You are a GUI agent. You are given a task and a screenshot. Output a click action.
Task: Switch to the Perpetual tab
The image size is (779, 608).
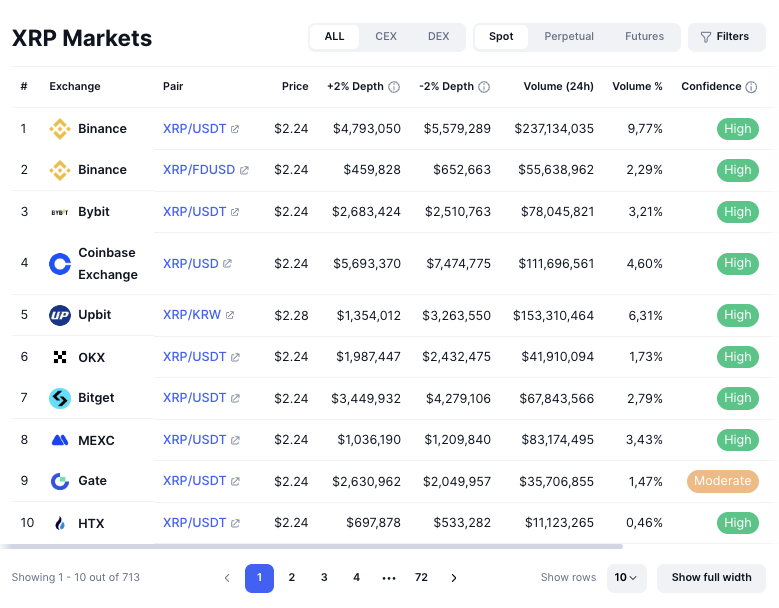(x=569, y=37)
